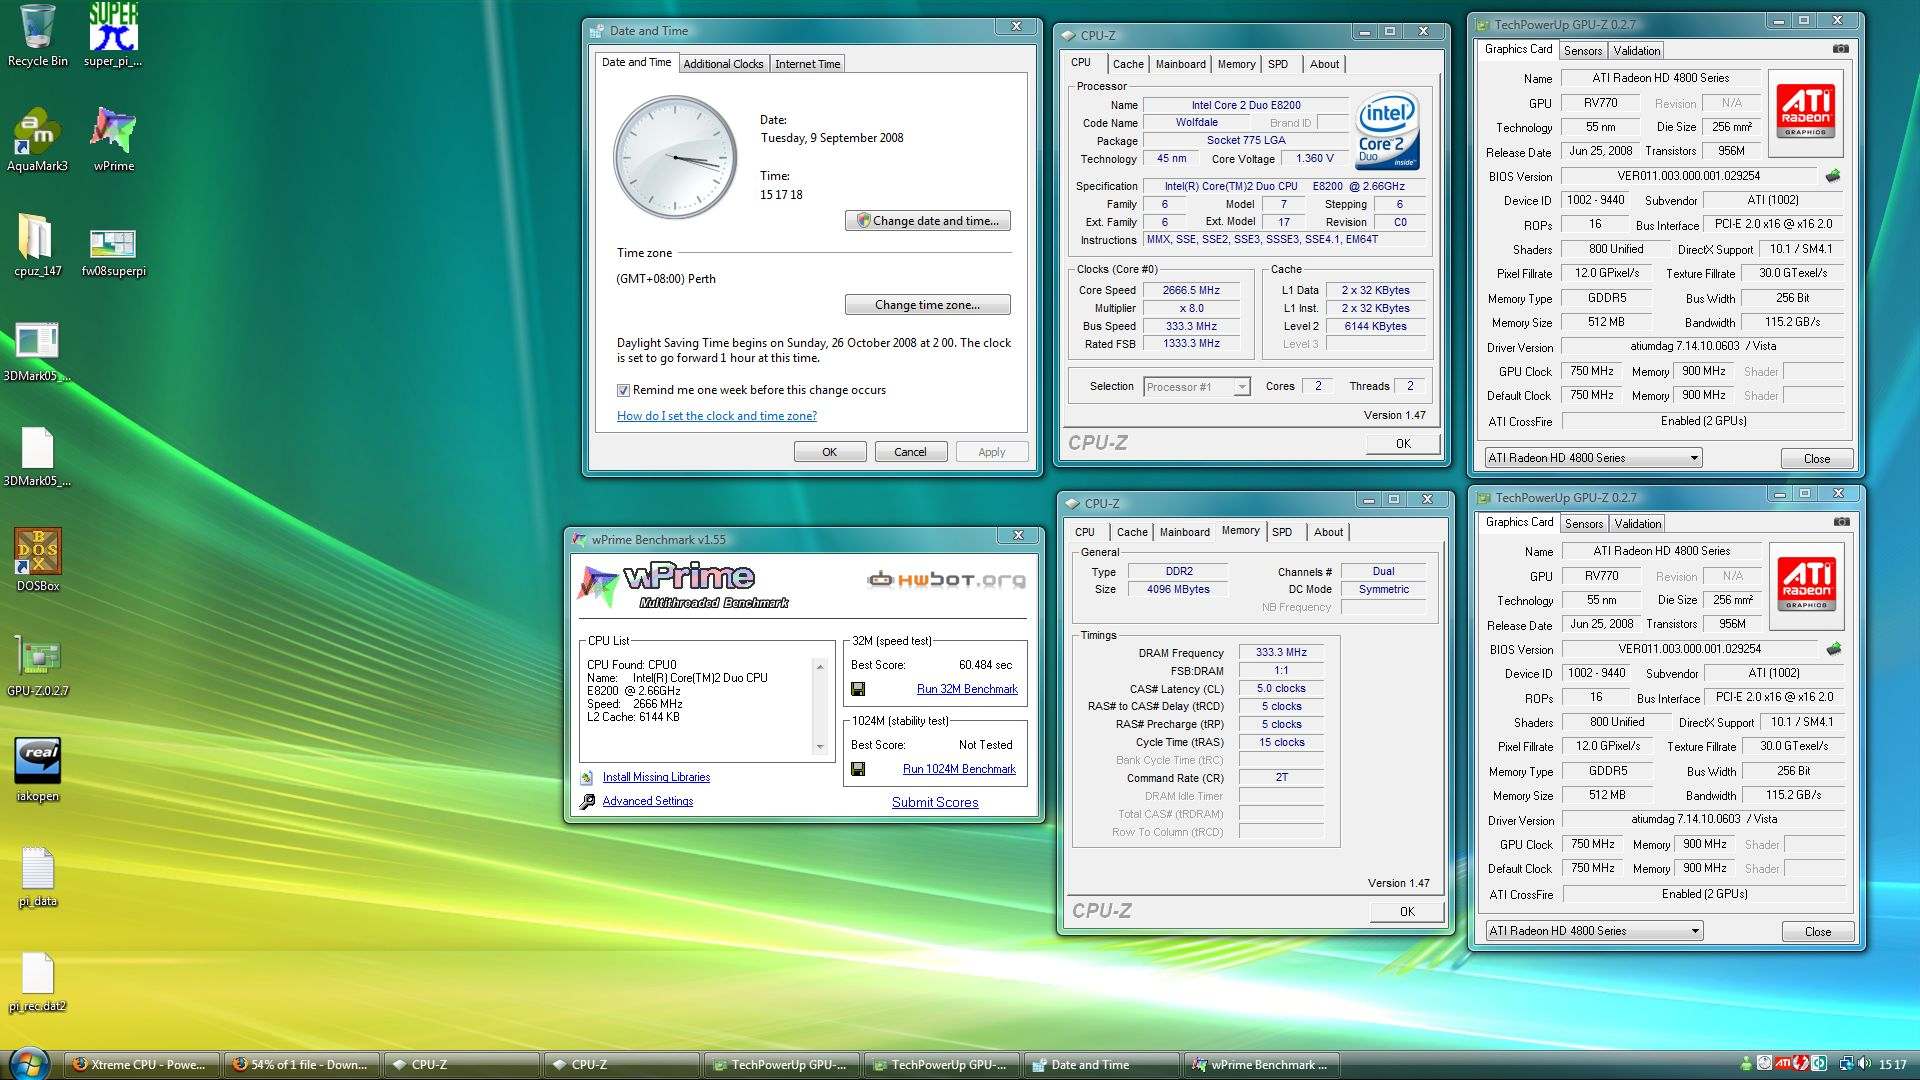Viewport: 1920px width, 1080px height.
Task: Click the ATI Radeon logo in top GPU-Z
Action: point(1805,113)
